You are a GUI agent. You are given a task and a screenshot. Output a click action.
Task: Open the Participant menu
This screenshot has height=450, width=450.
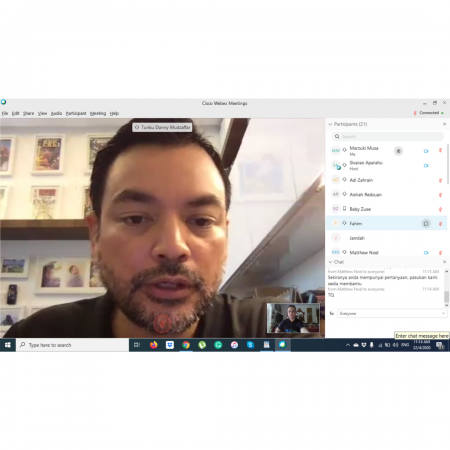tap(76, 113)
